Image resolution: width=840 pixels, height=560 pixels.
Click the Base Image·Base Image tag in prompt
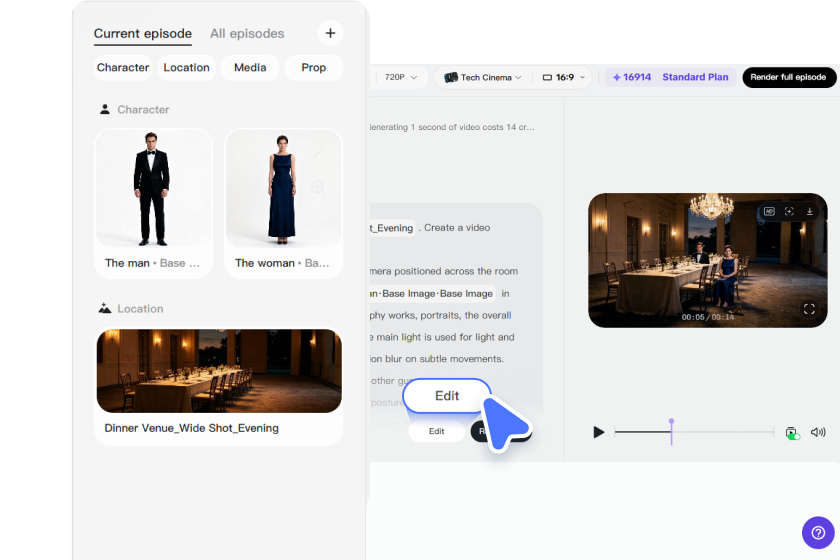(x=433, y=294)
